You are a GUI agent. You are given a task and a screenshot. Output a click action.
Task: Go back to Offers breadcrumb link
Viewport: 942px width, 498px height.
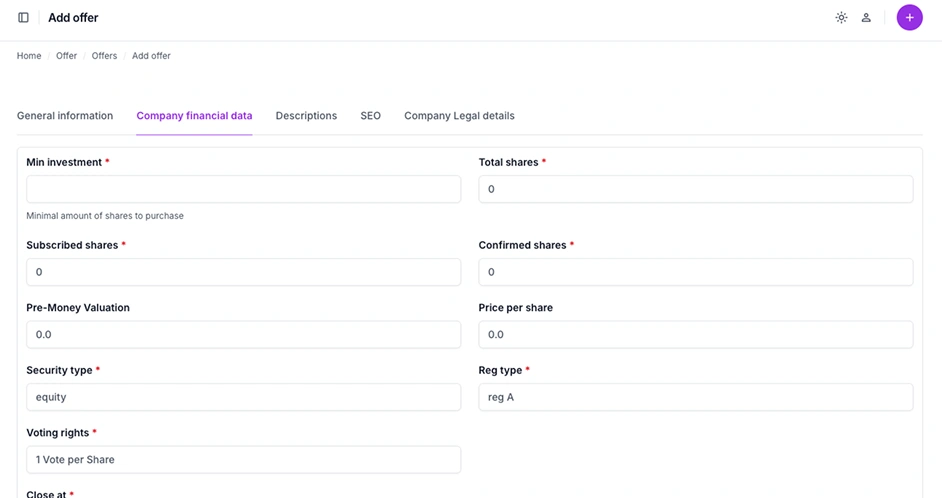pos(104,56)
